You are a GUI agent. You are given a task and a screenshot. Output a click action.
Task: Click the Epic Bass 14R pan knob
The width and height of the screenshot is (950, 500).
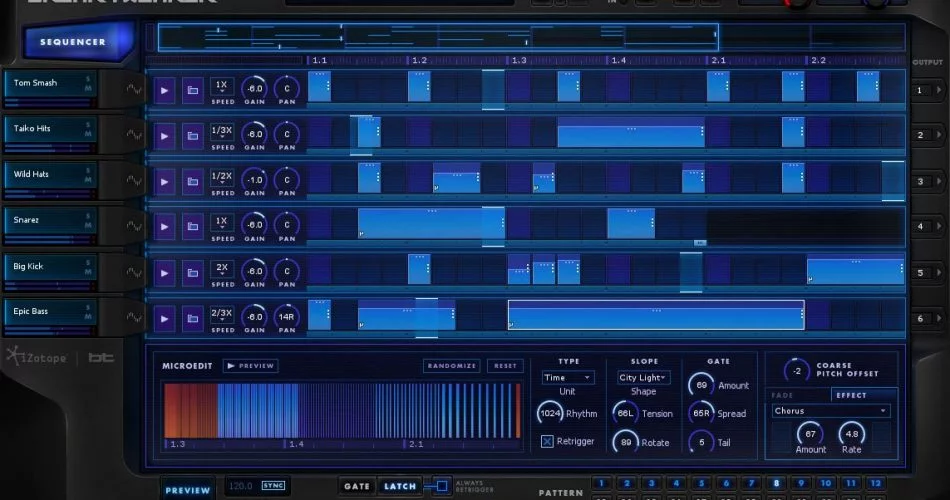(x=287, y=316)
